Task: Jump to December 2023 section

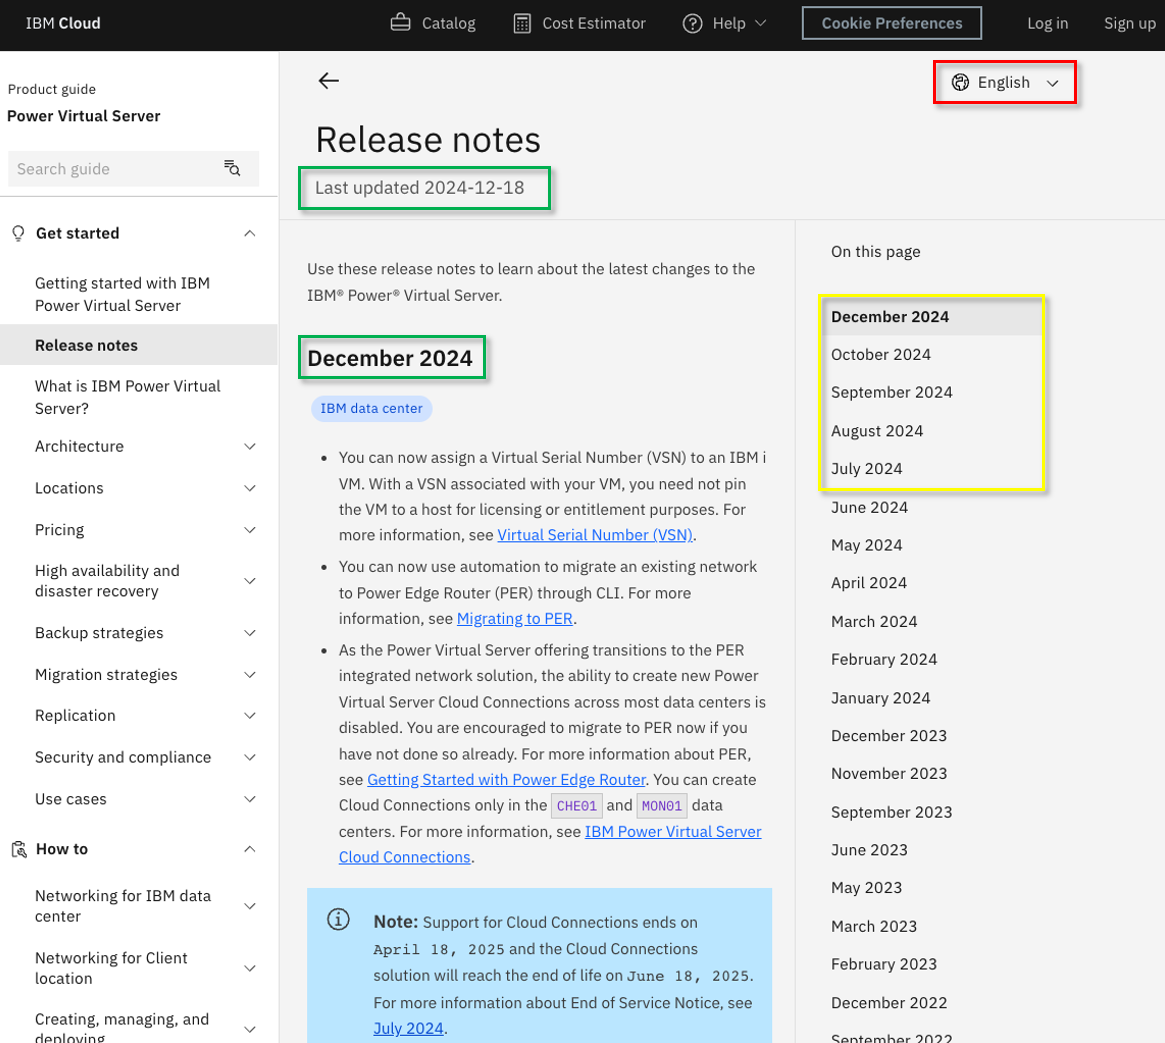Action: coord(889,736)
